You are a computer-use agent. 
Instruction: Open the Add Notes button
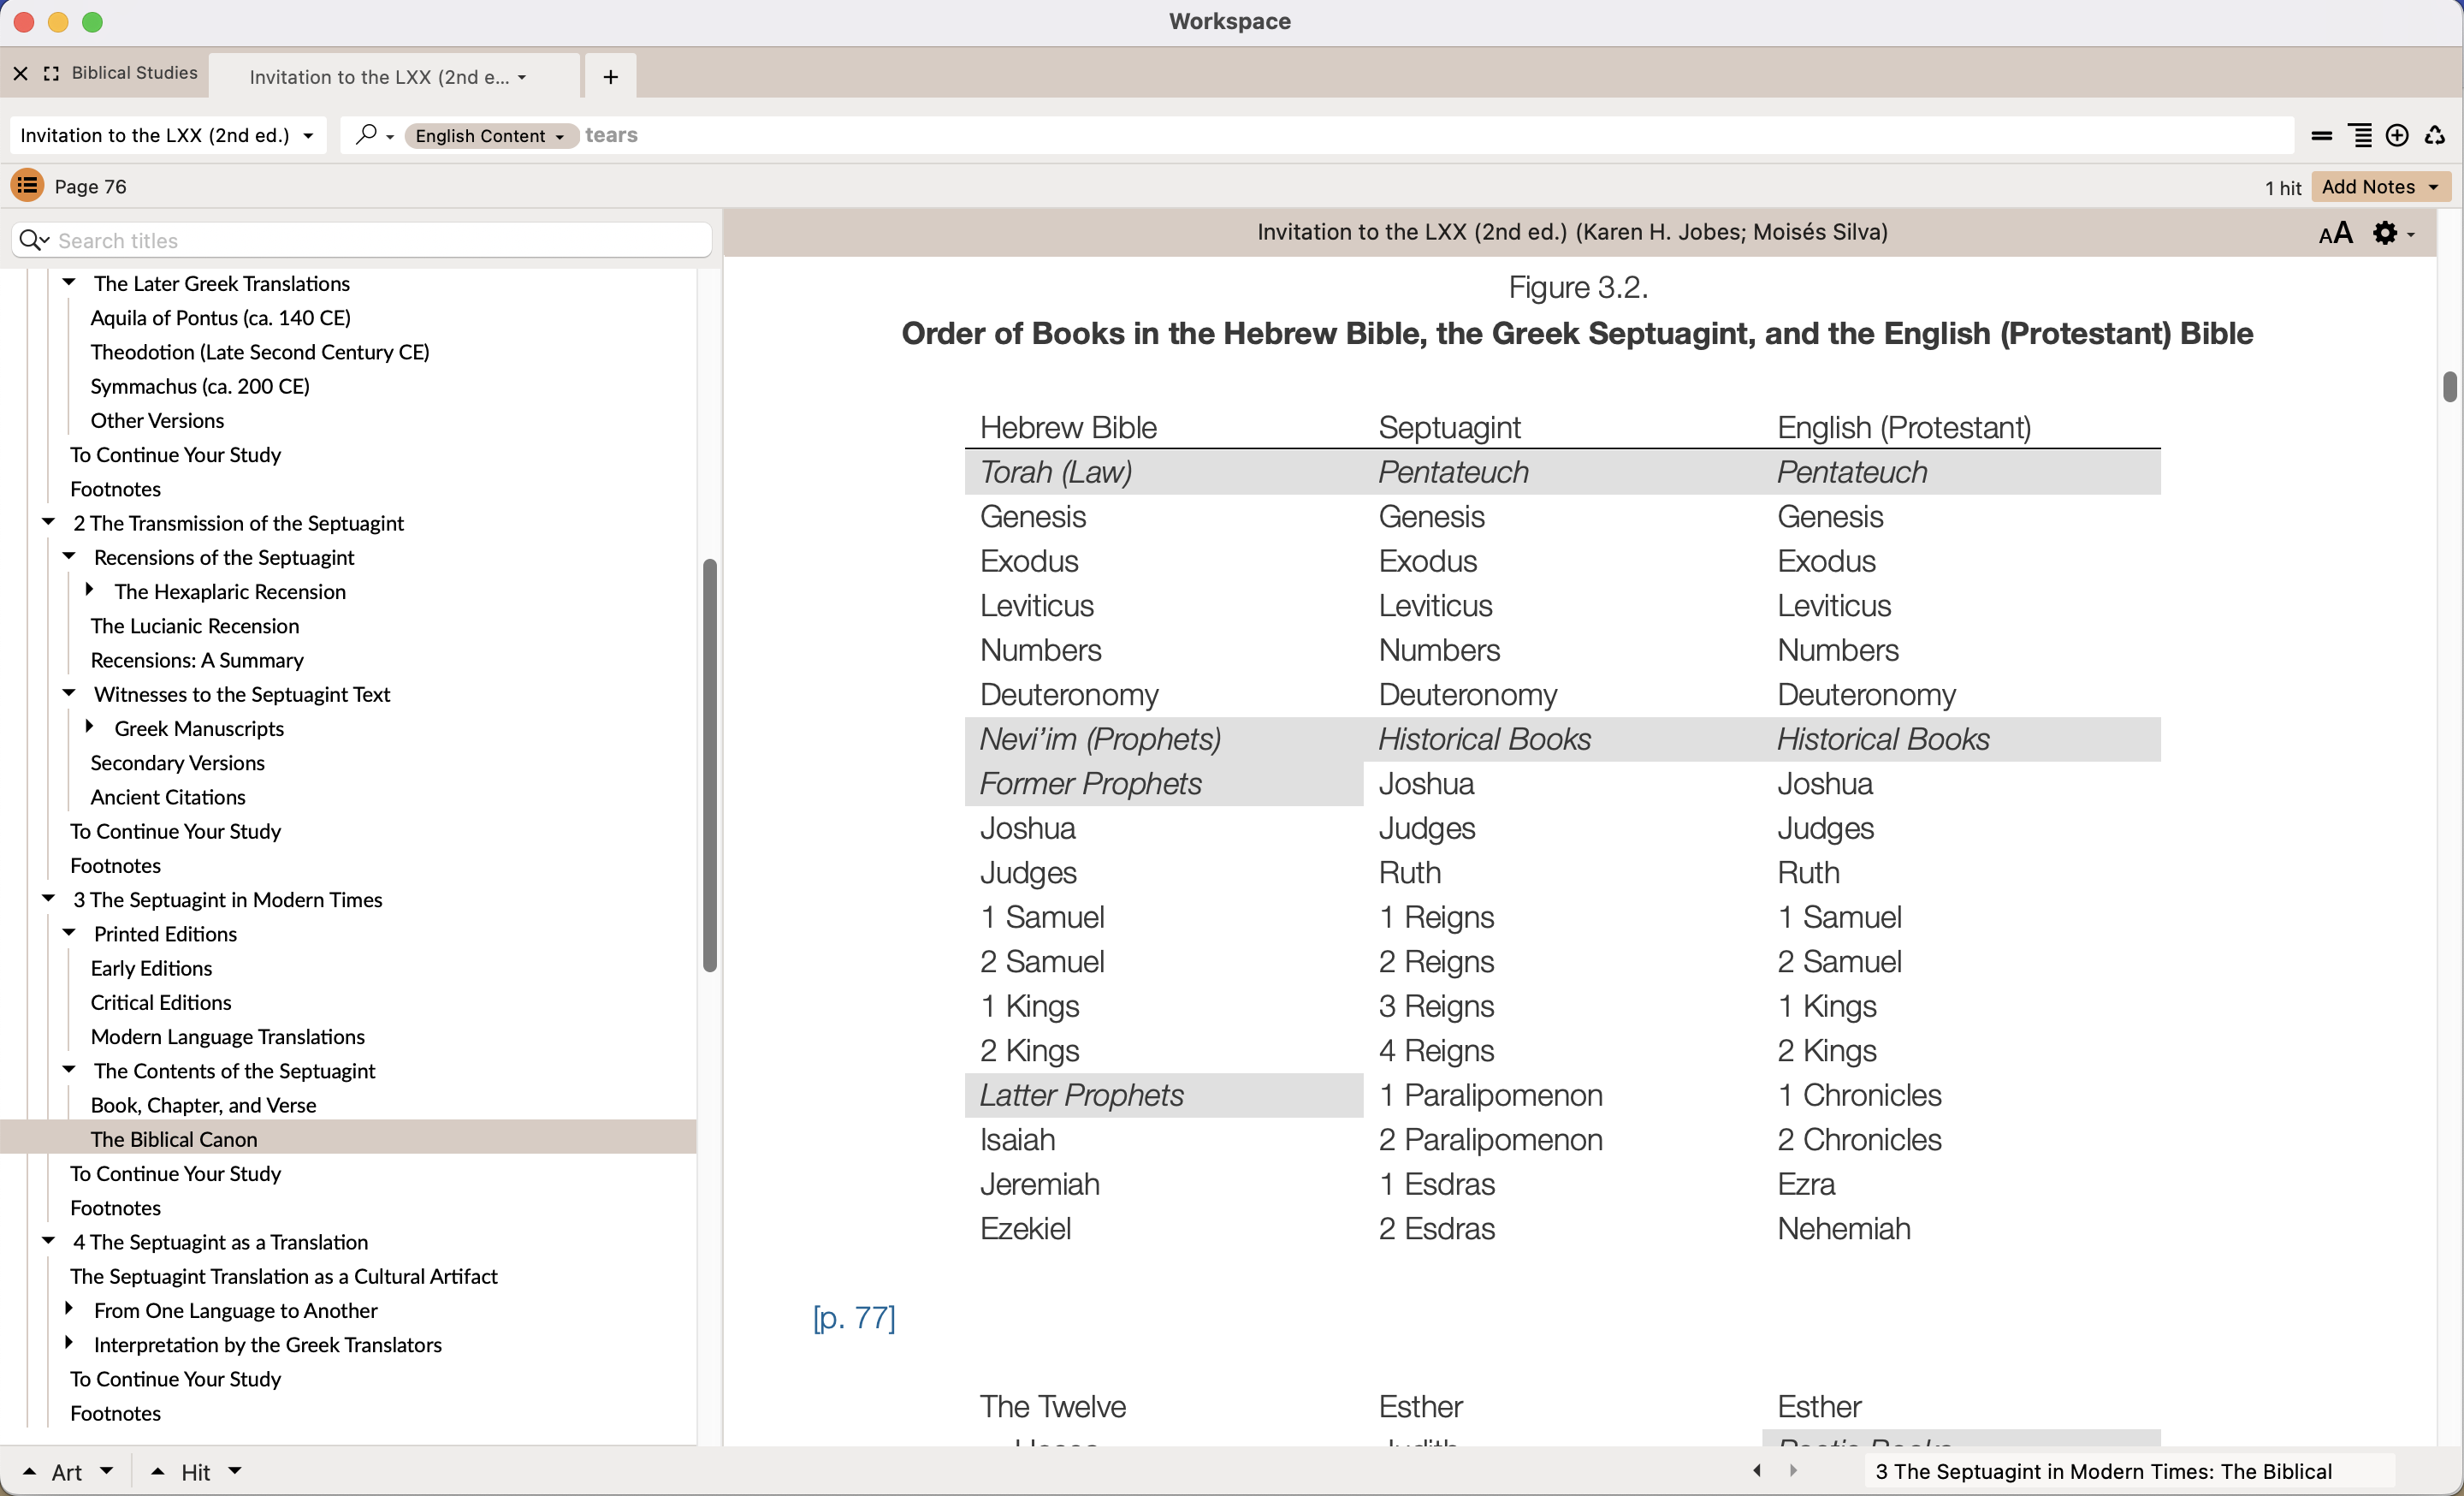(x=2379, y=187)
